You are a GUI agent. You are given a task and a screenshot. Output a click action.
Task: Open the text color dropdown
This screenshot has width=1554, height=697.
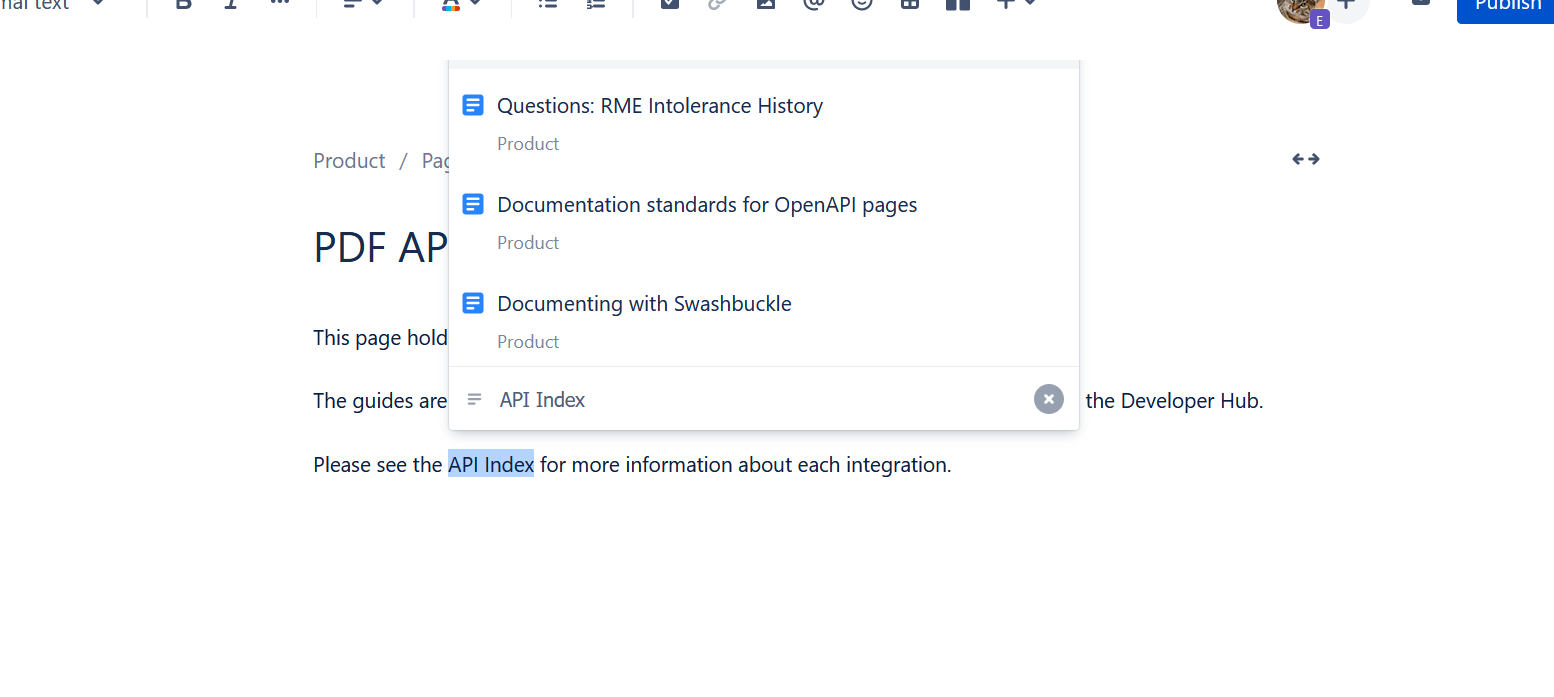461,4
